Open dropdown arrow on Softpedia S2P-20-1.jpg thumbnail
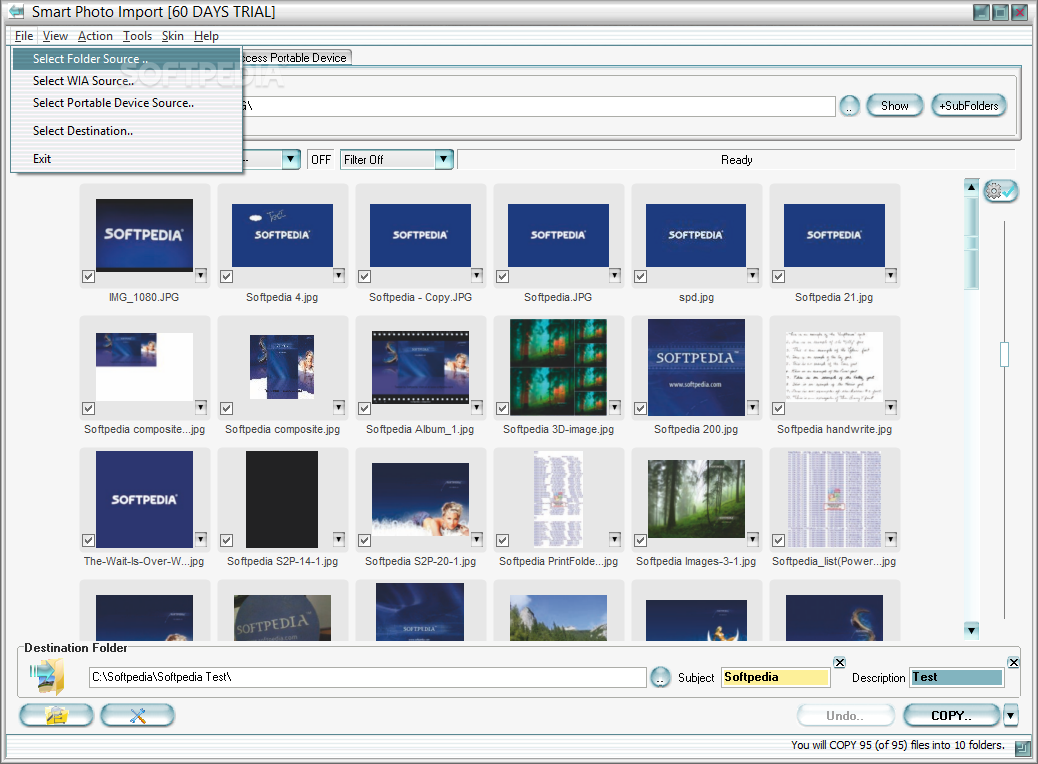Viewport: 1038px width, 764px height. tap(477, 539)
